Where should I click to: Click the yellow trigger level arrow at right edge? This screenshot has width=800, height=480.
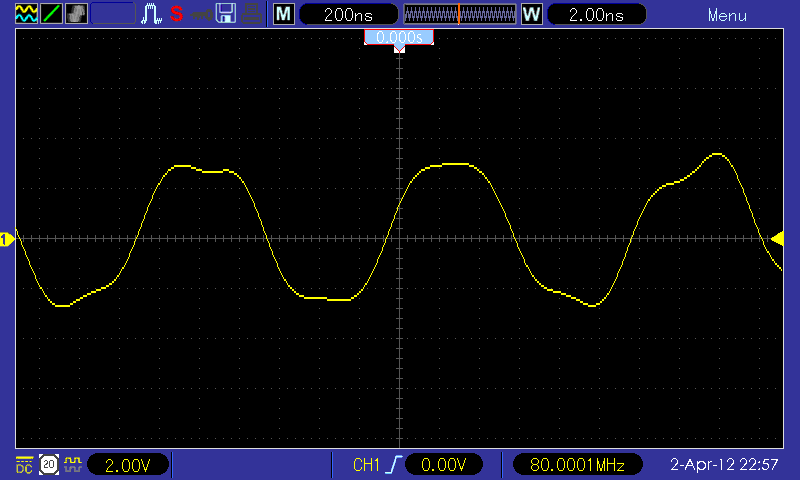777,239
